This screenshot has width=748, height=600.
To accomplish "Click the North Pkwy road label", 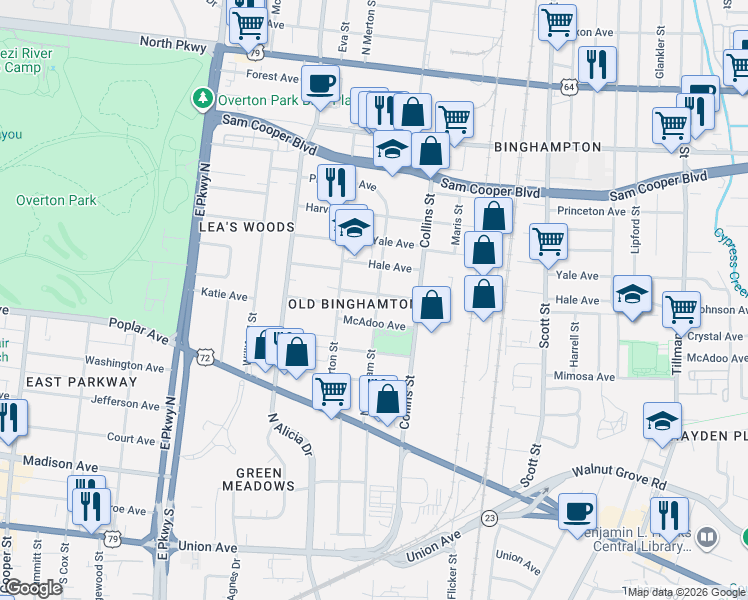I will [173, 44].
